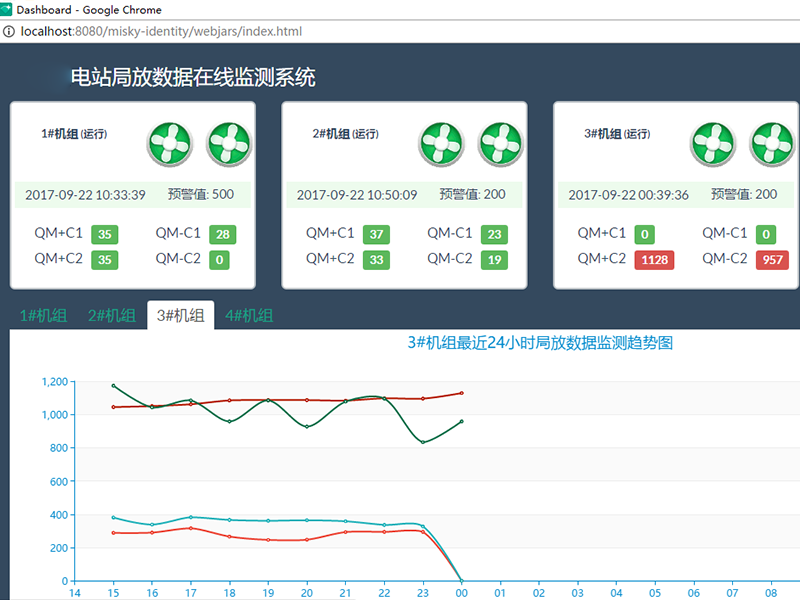800x600 pixels.
Task: Click the red 957 badge for QM-C2
Action: [x=772, y=260]
